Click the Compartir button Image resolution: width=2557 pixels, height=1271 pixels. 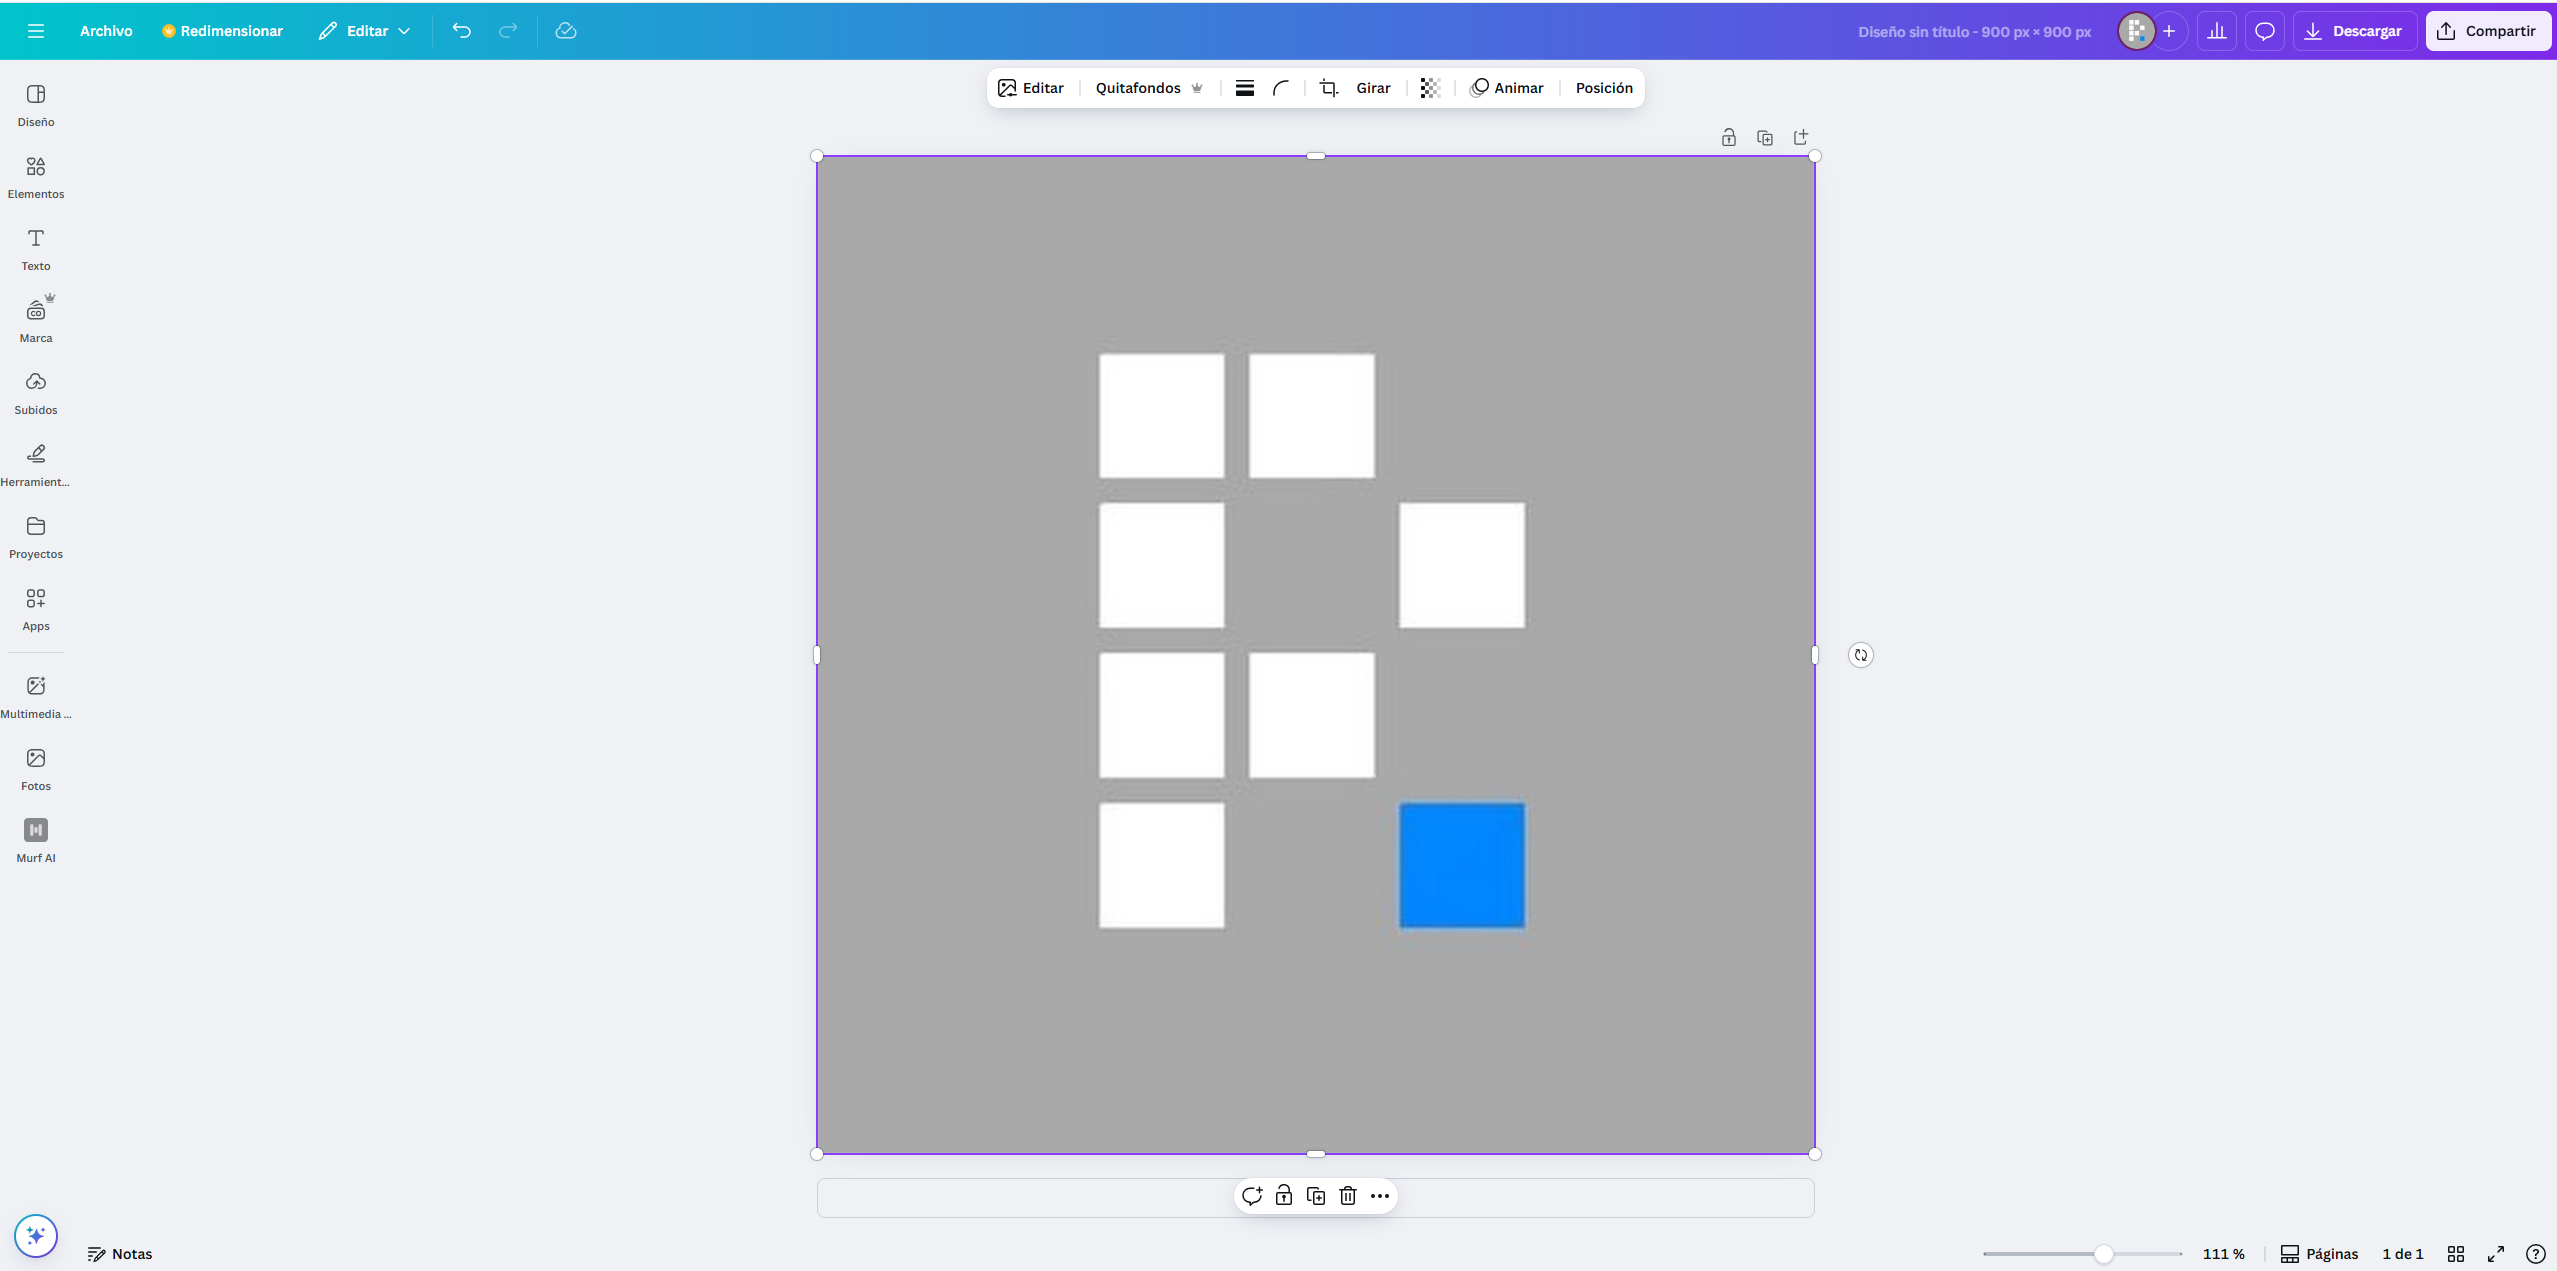(x=2487, y=31)
